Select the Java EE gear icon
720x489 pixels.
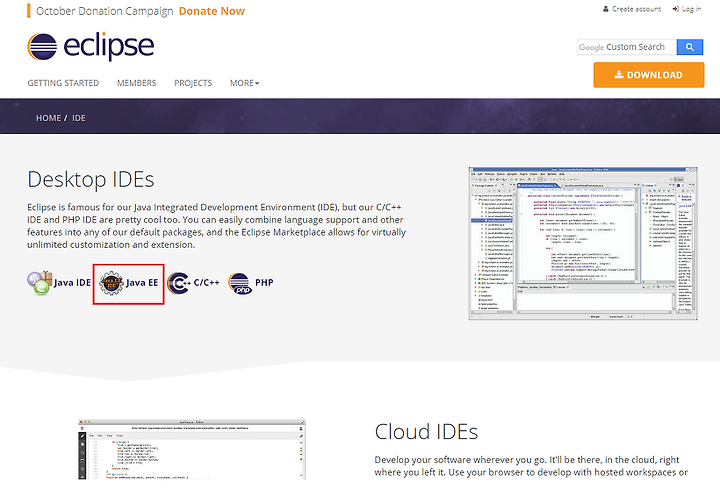111,283
